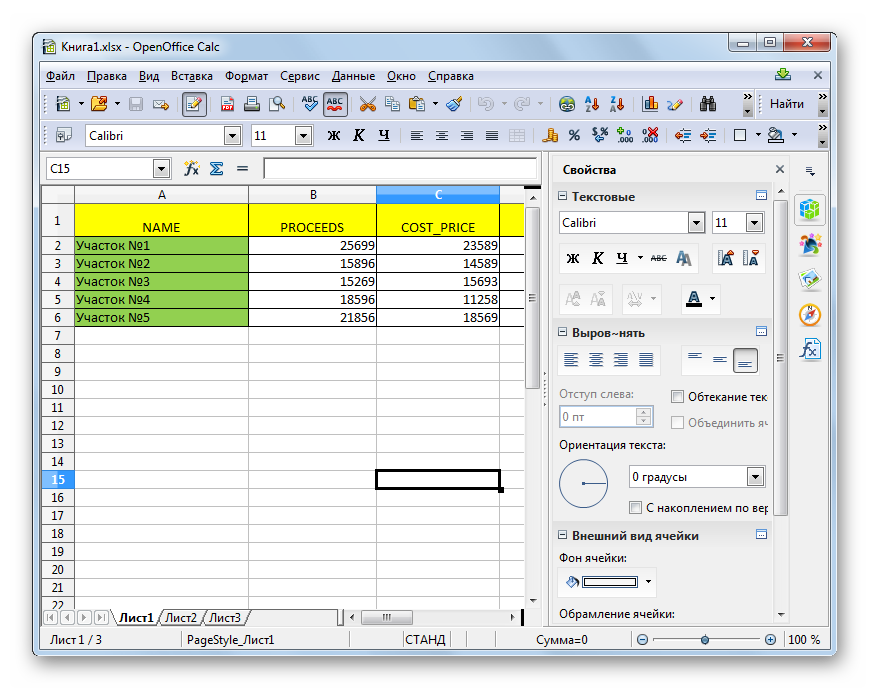Image resolution: width=870 pixels, height=689 pixels.
Task: Open the Файл menu
Action: click(x=60, y=76)
